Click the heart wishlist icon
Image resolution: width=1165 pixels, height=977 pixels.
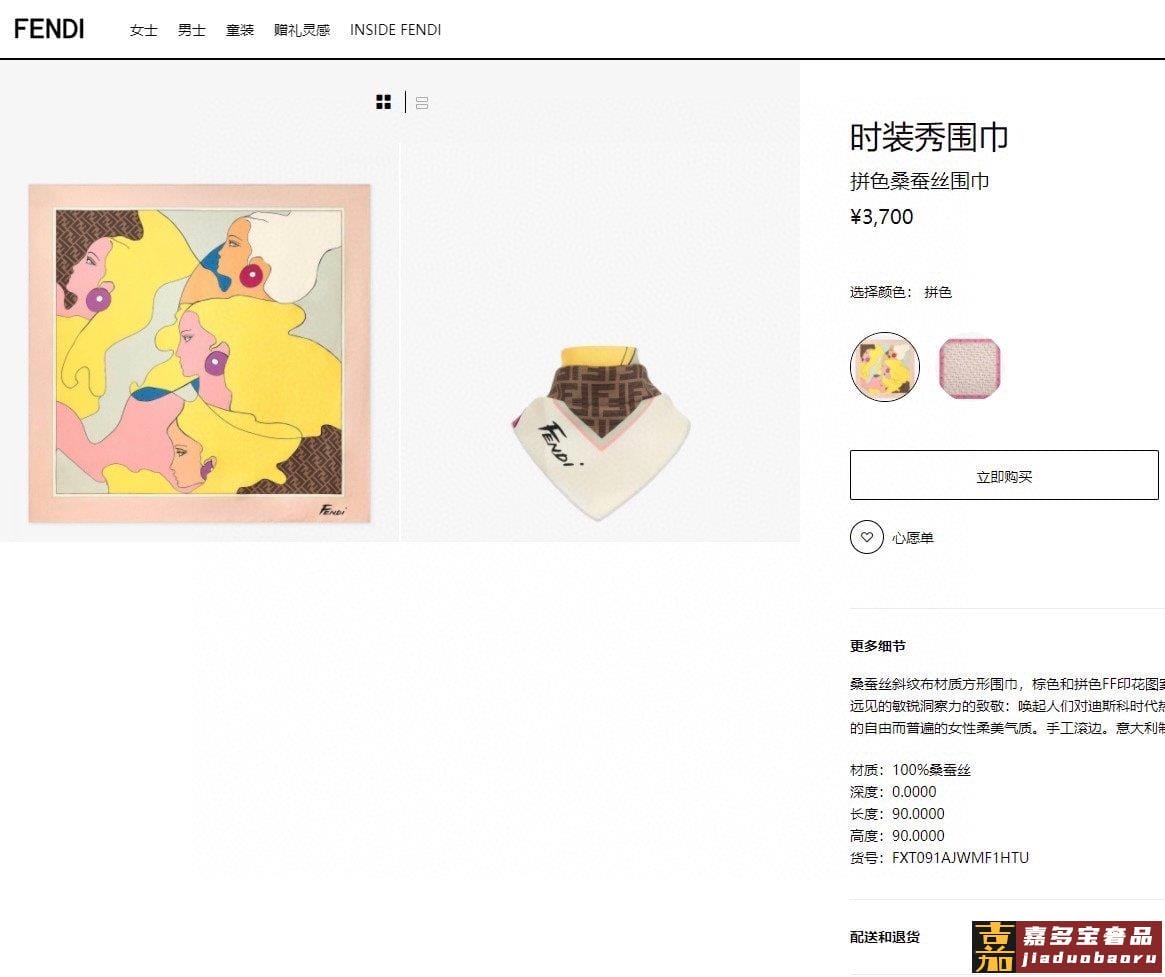point(866,537)
